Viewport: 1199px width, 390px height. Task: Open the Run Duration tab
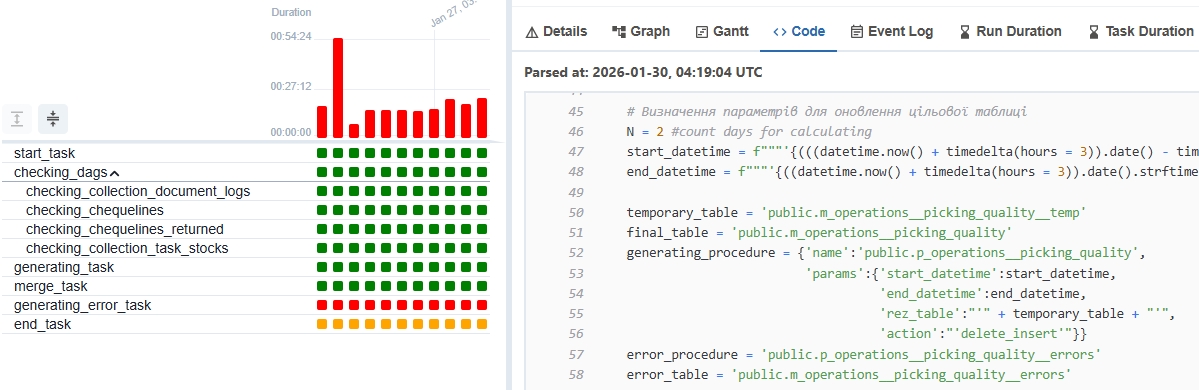1009,31
